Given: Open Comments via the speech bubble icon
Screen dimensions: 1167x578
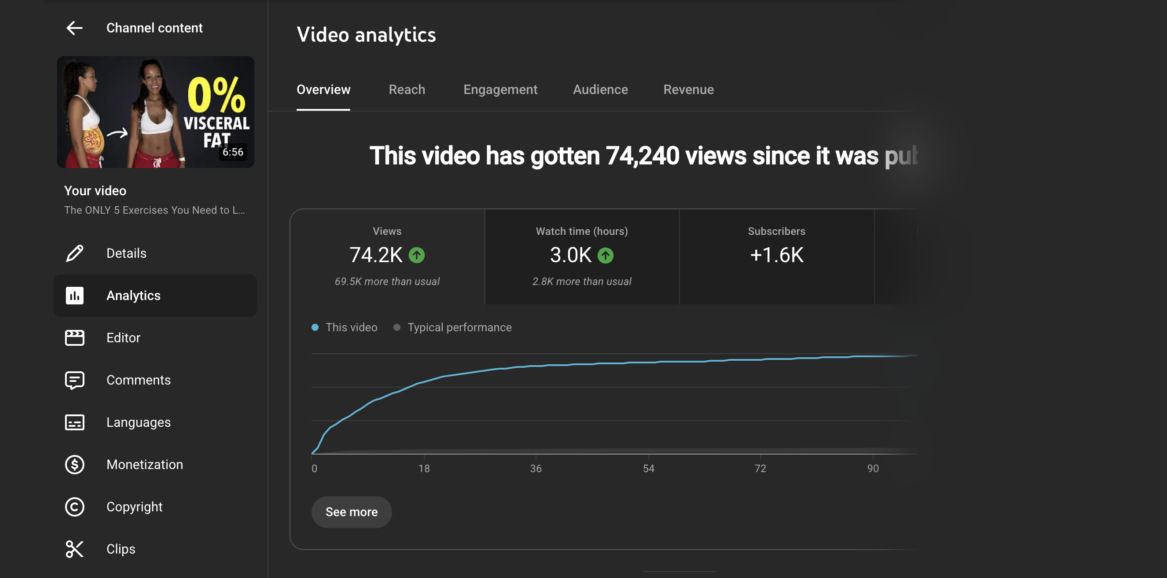Looking at the screenshot, I should pos(74,380).
